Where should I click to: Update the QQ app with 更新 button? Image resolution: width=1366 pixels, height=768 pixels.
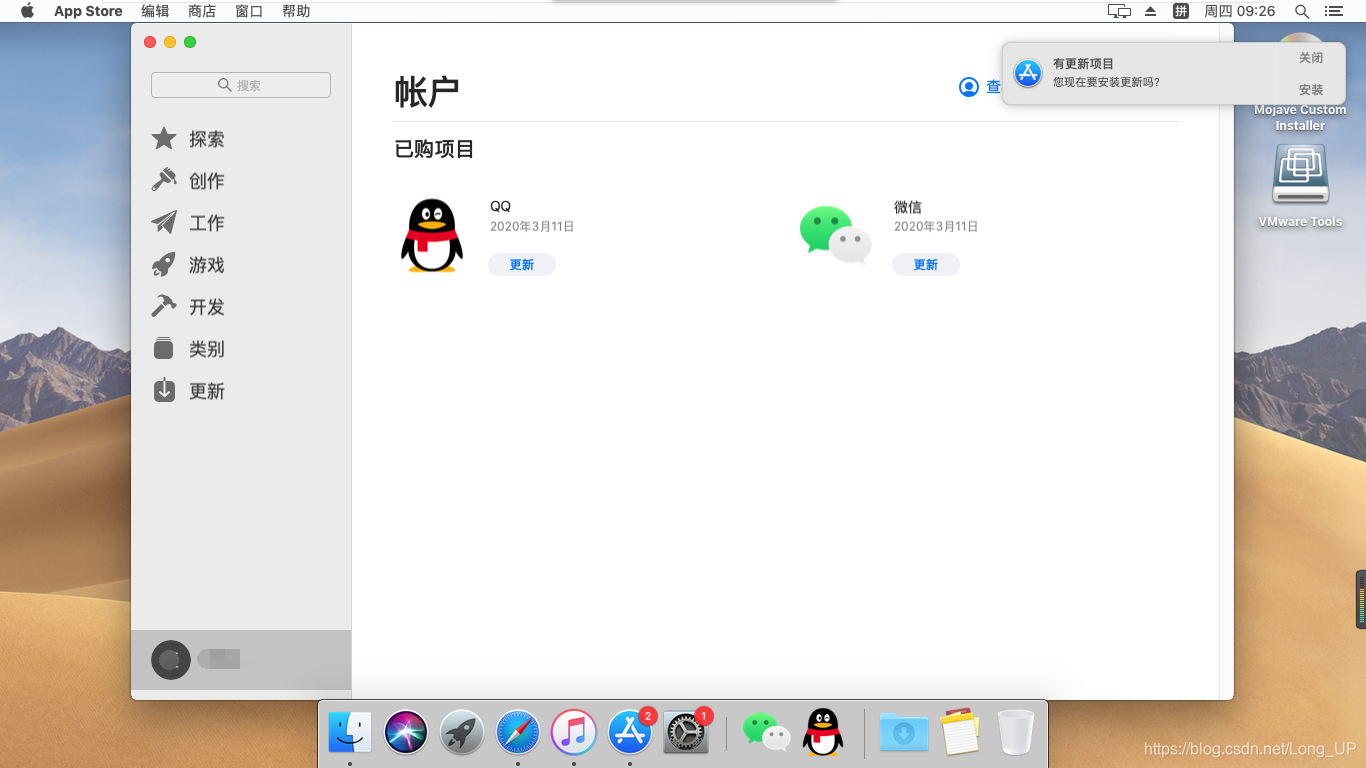click(x=522, y=265)
